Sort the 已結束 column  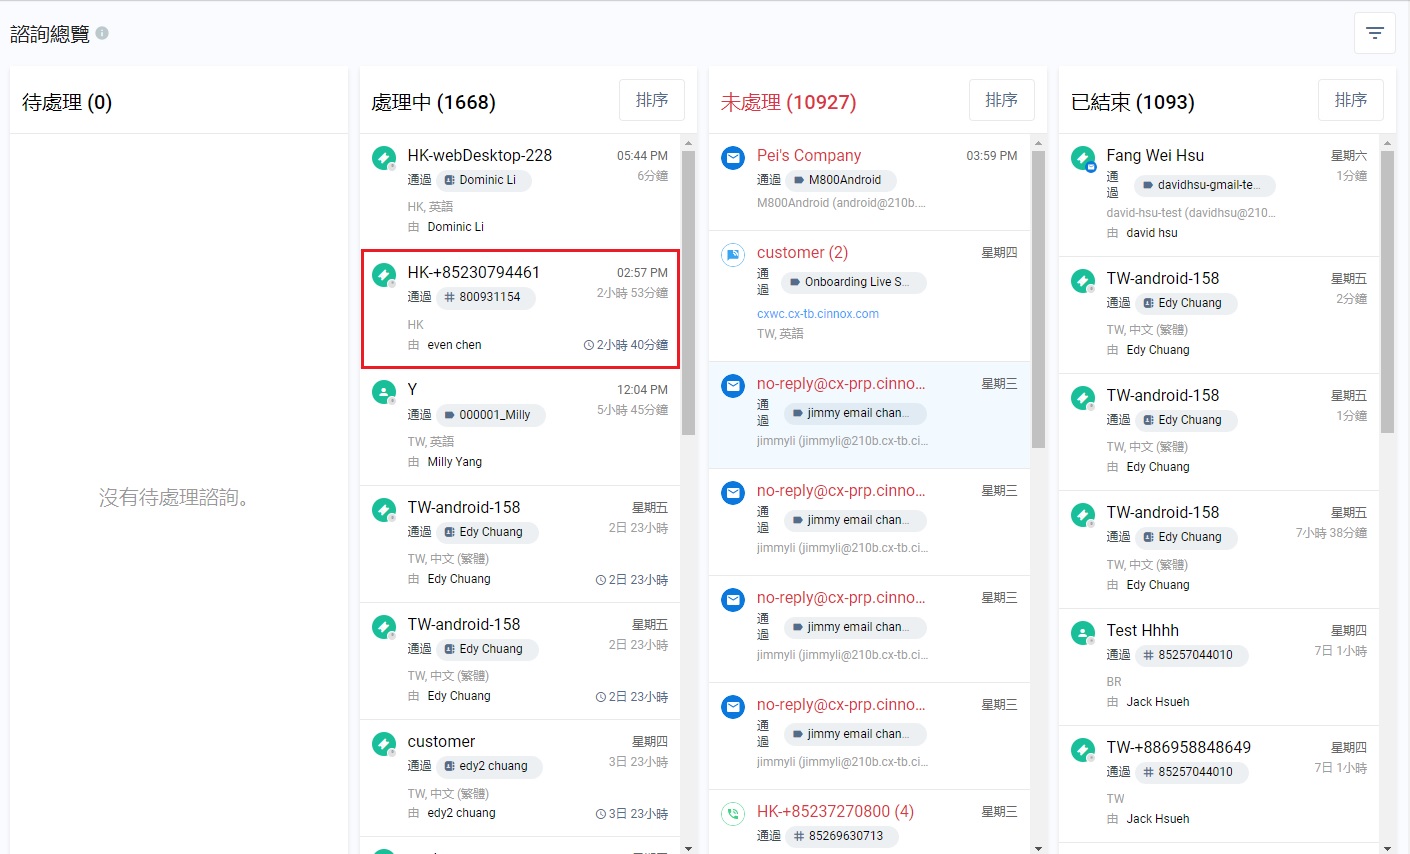click(1351, 101)
